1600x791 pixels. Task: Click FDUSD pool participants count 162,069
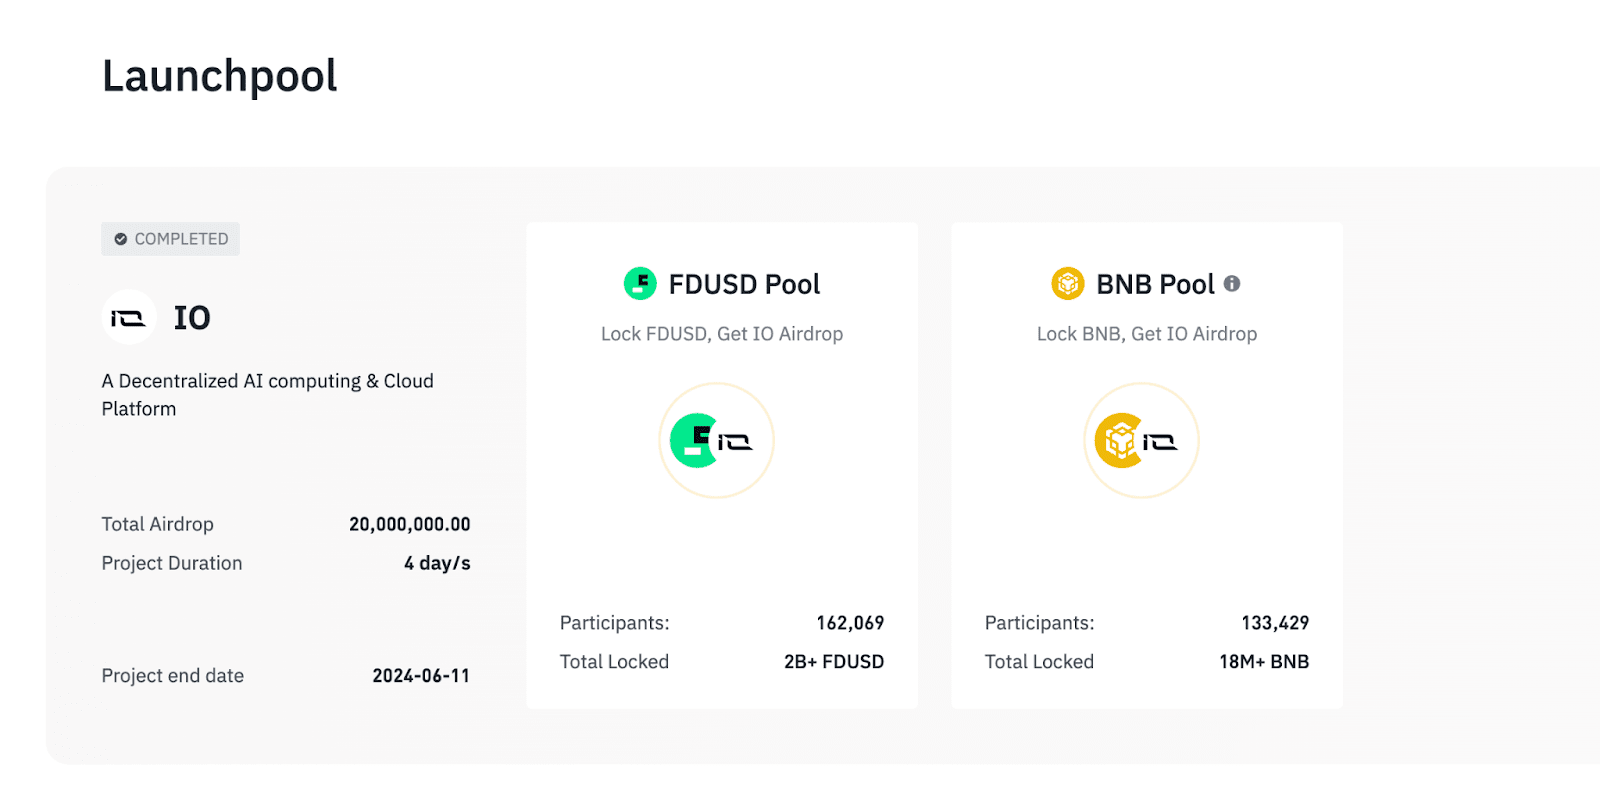click(850, 623)
